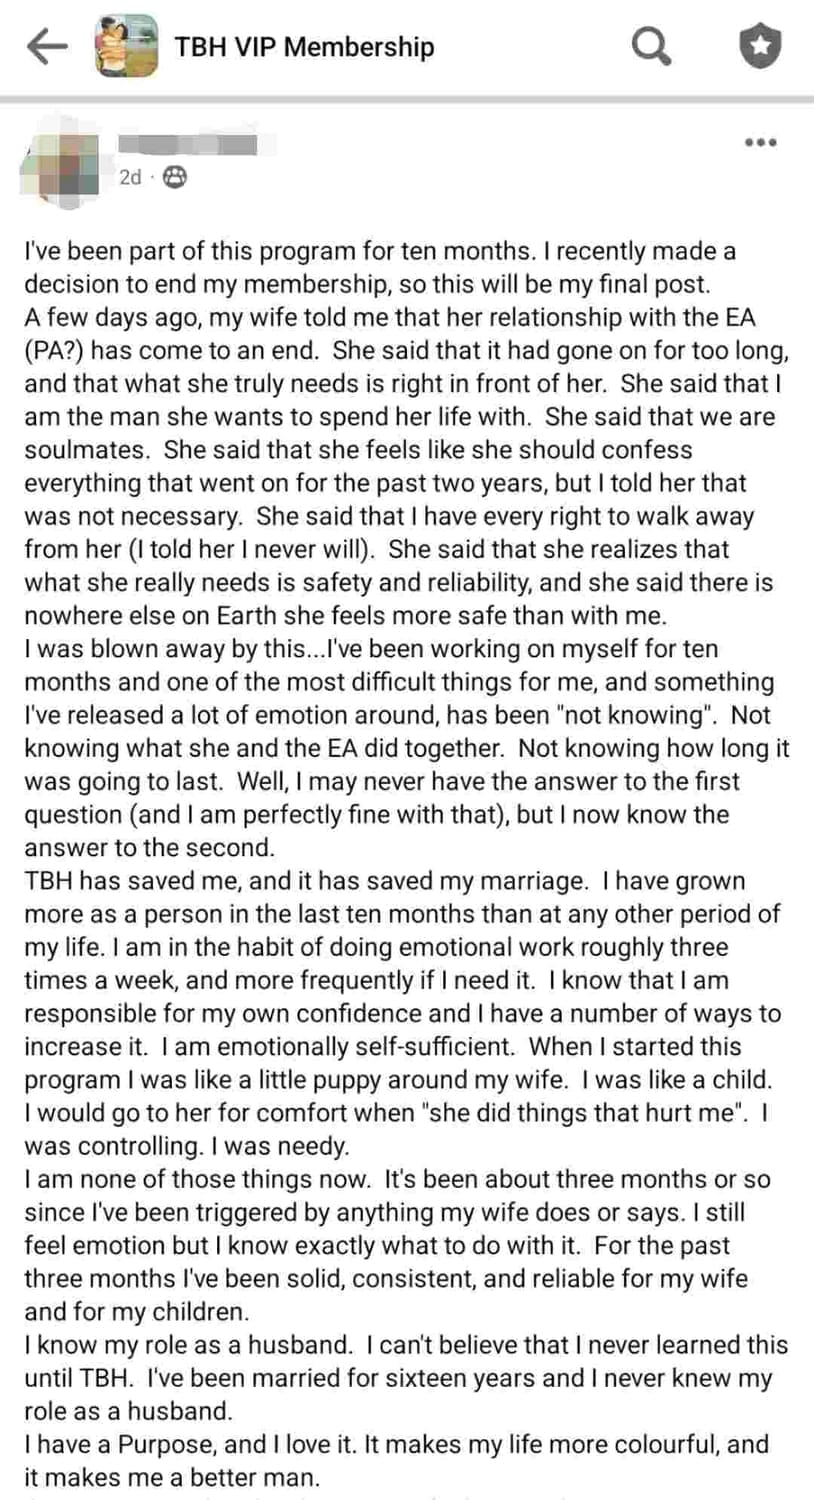The width and height of the screenshot is (814, 1500).
Task: Tap the shield star badge icon
Action: click(760, 46)
